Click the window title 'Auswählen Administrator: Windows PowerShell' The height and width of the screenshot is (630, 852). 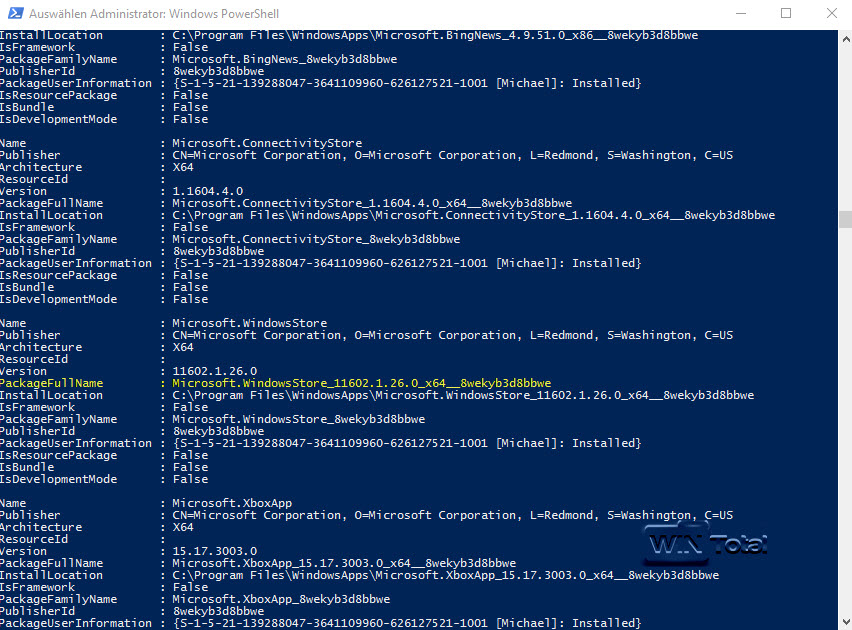(154, 14)
